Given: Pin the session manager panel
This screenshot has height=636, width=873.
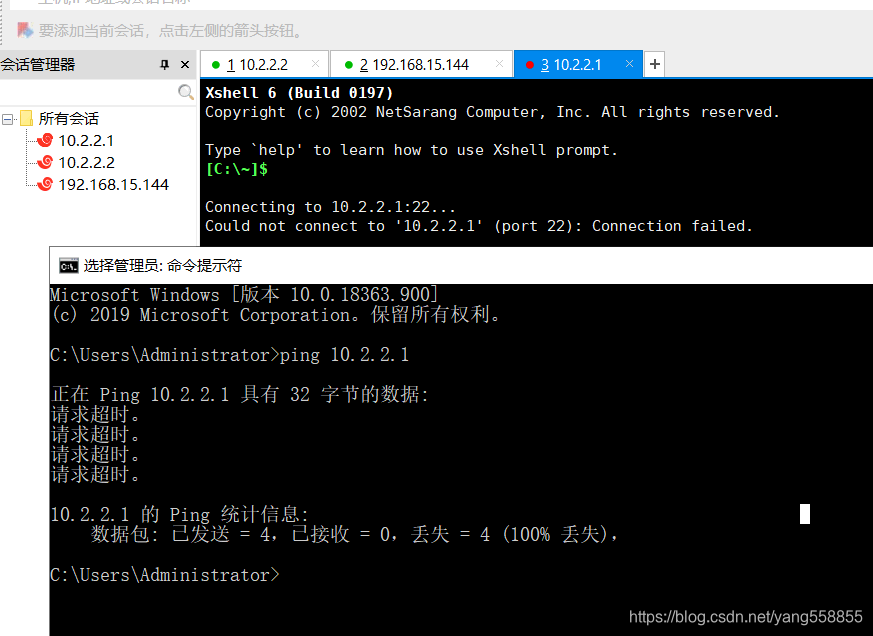Looking at the screenshot, I should pos(164,65).
